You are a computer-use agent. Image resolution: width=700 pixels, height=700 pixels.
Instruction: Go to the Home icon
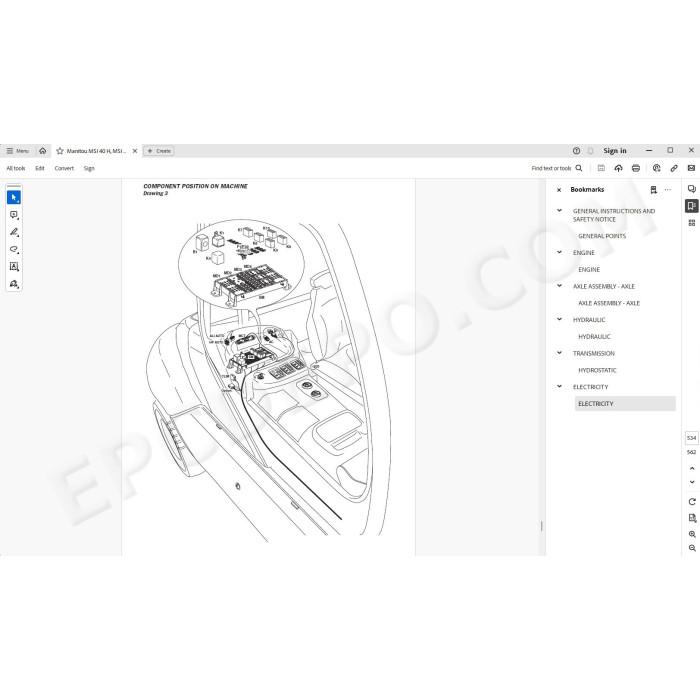[42, 151]
